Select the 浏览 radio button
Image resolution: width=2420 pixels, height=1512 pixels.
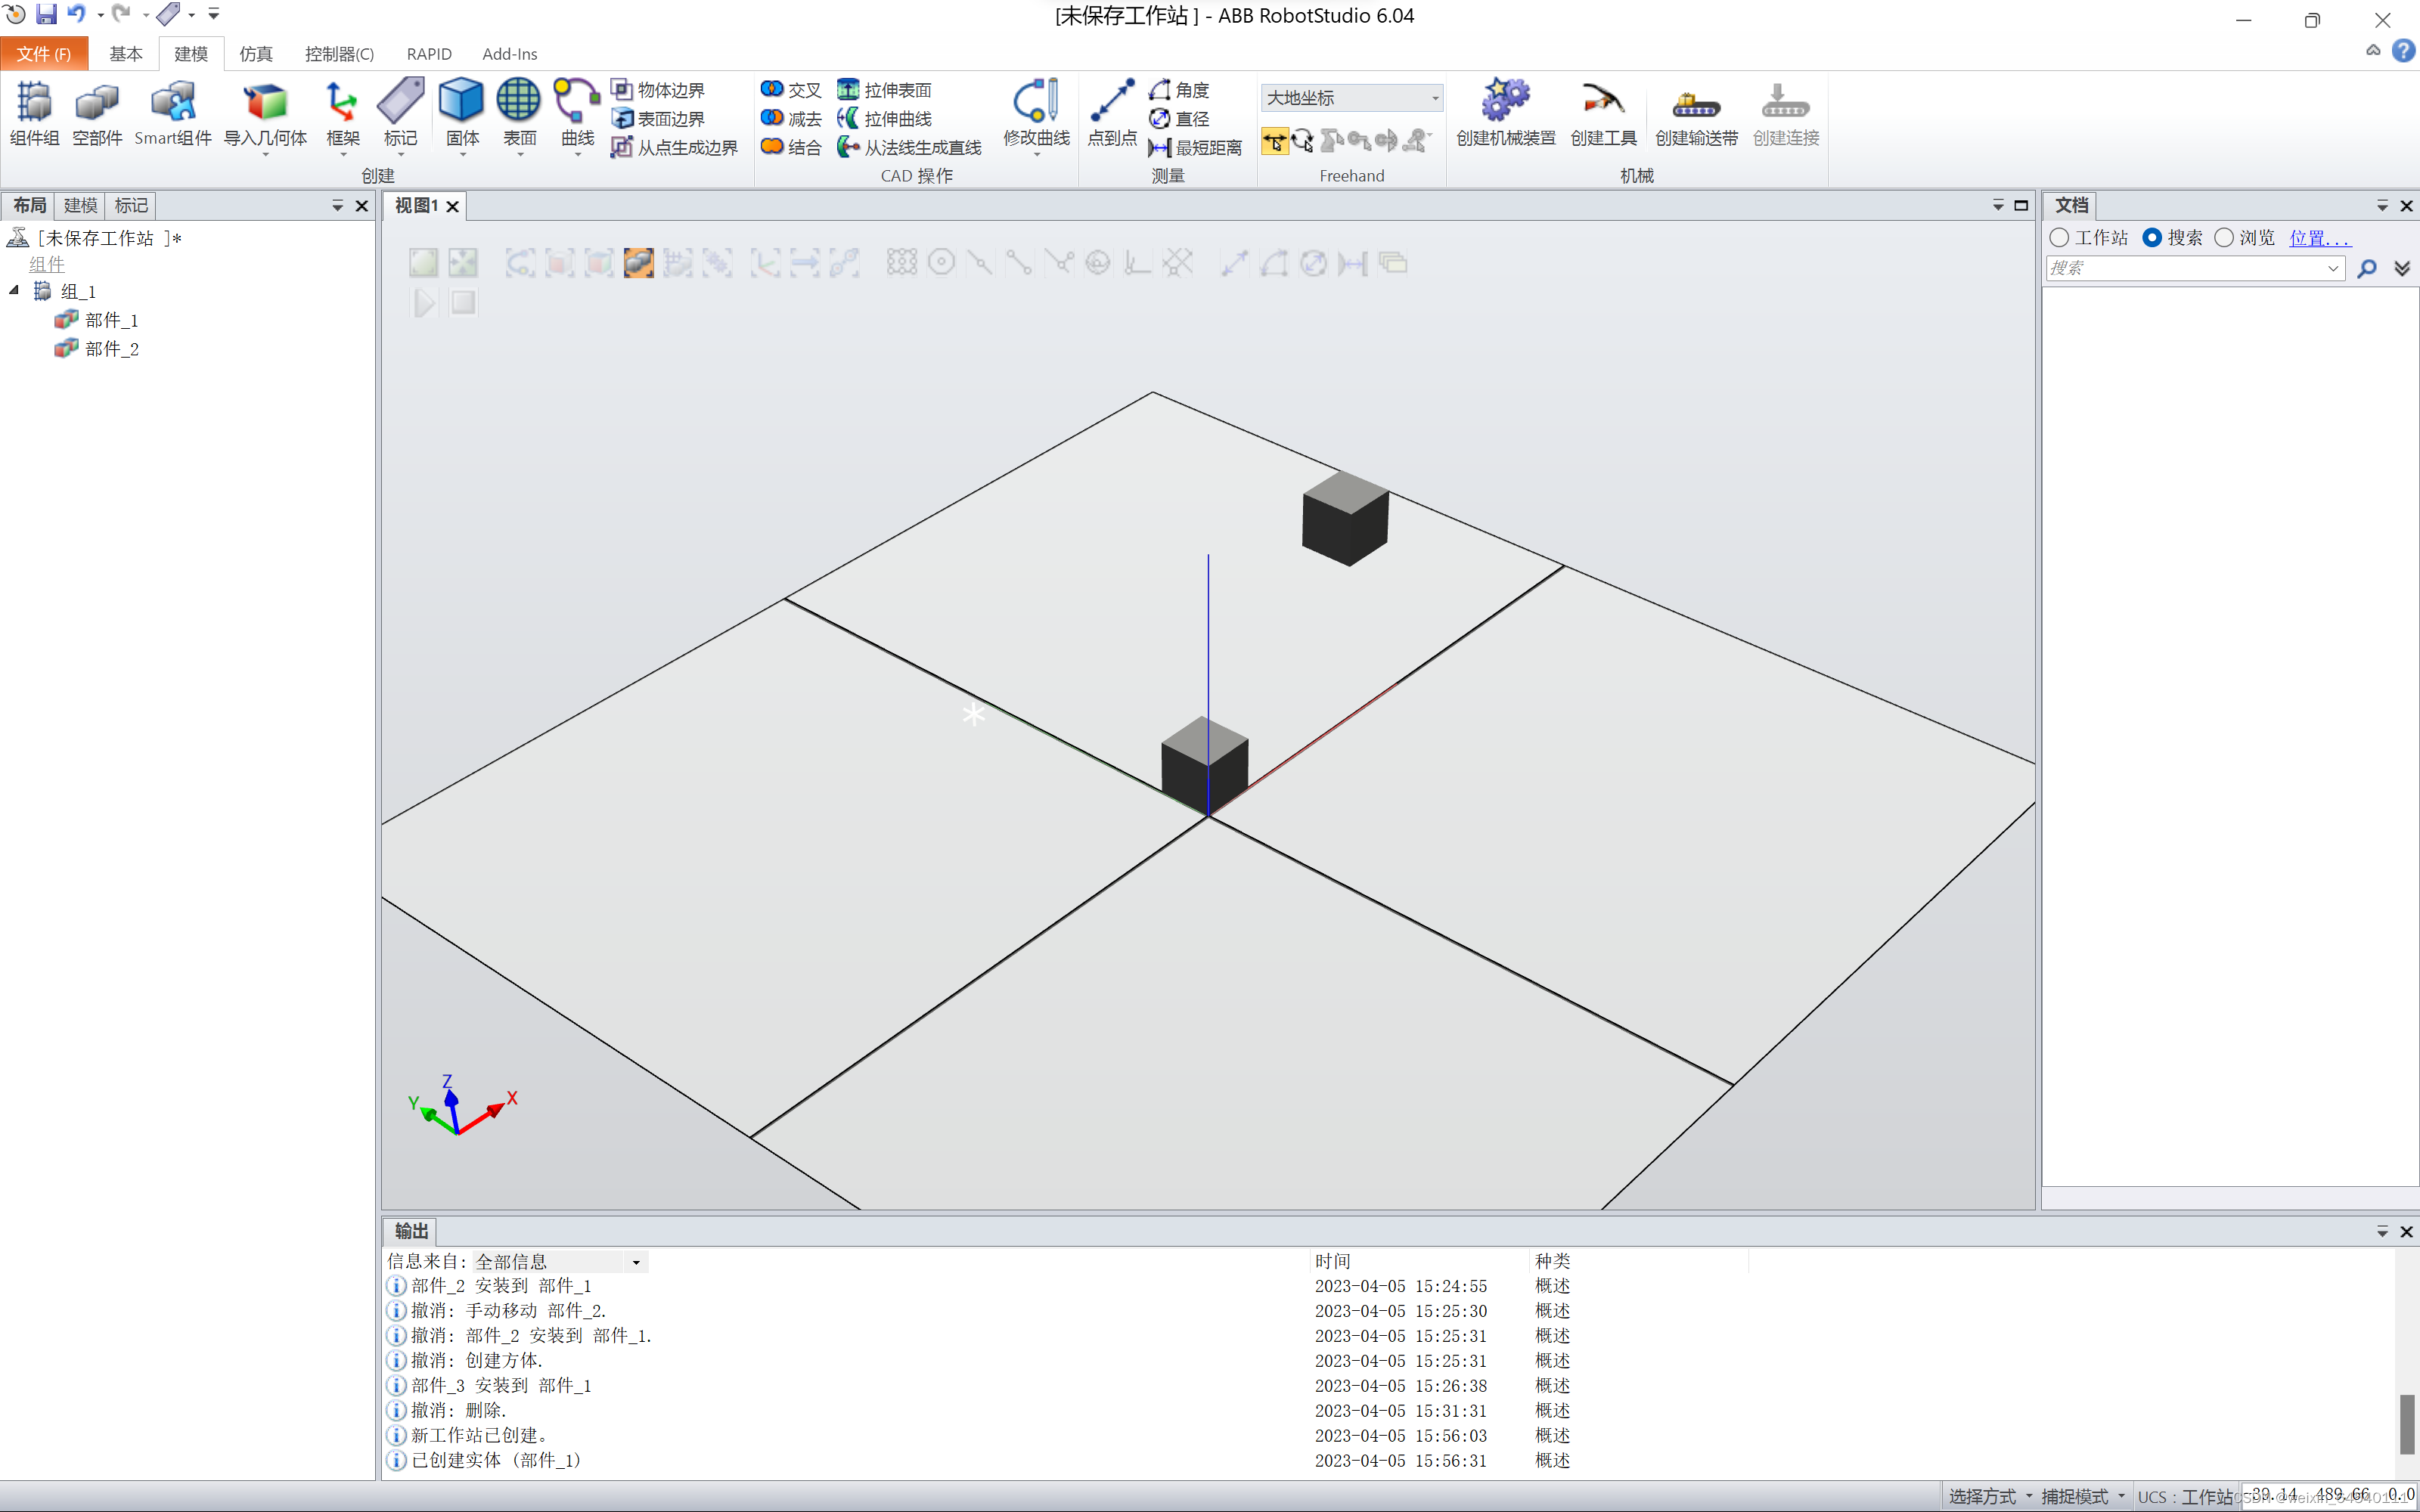[x=2224, y=238]
